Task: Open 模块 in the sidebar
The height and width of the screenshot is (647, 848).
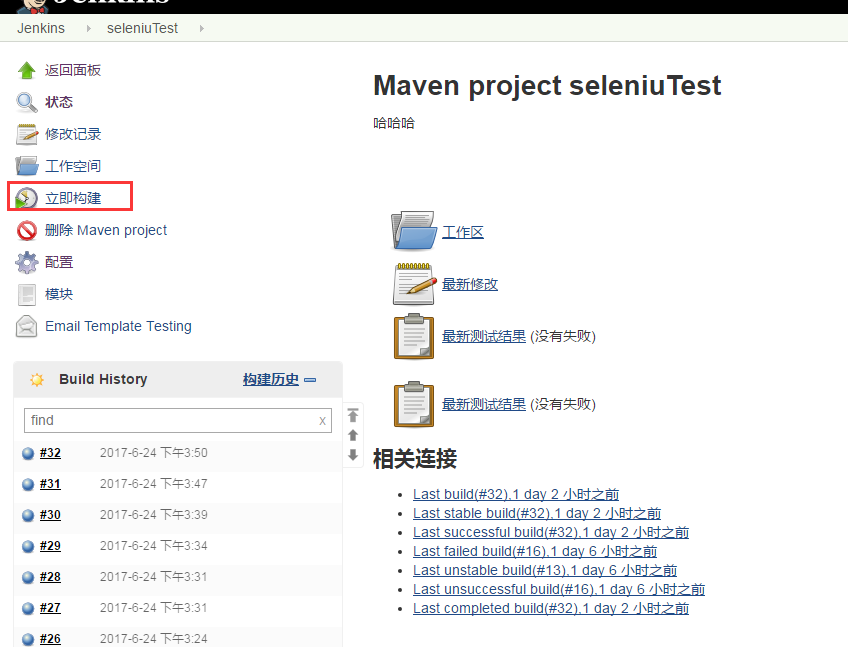Action: coord(59,294)
